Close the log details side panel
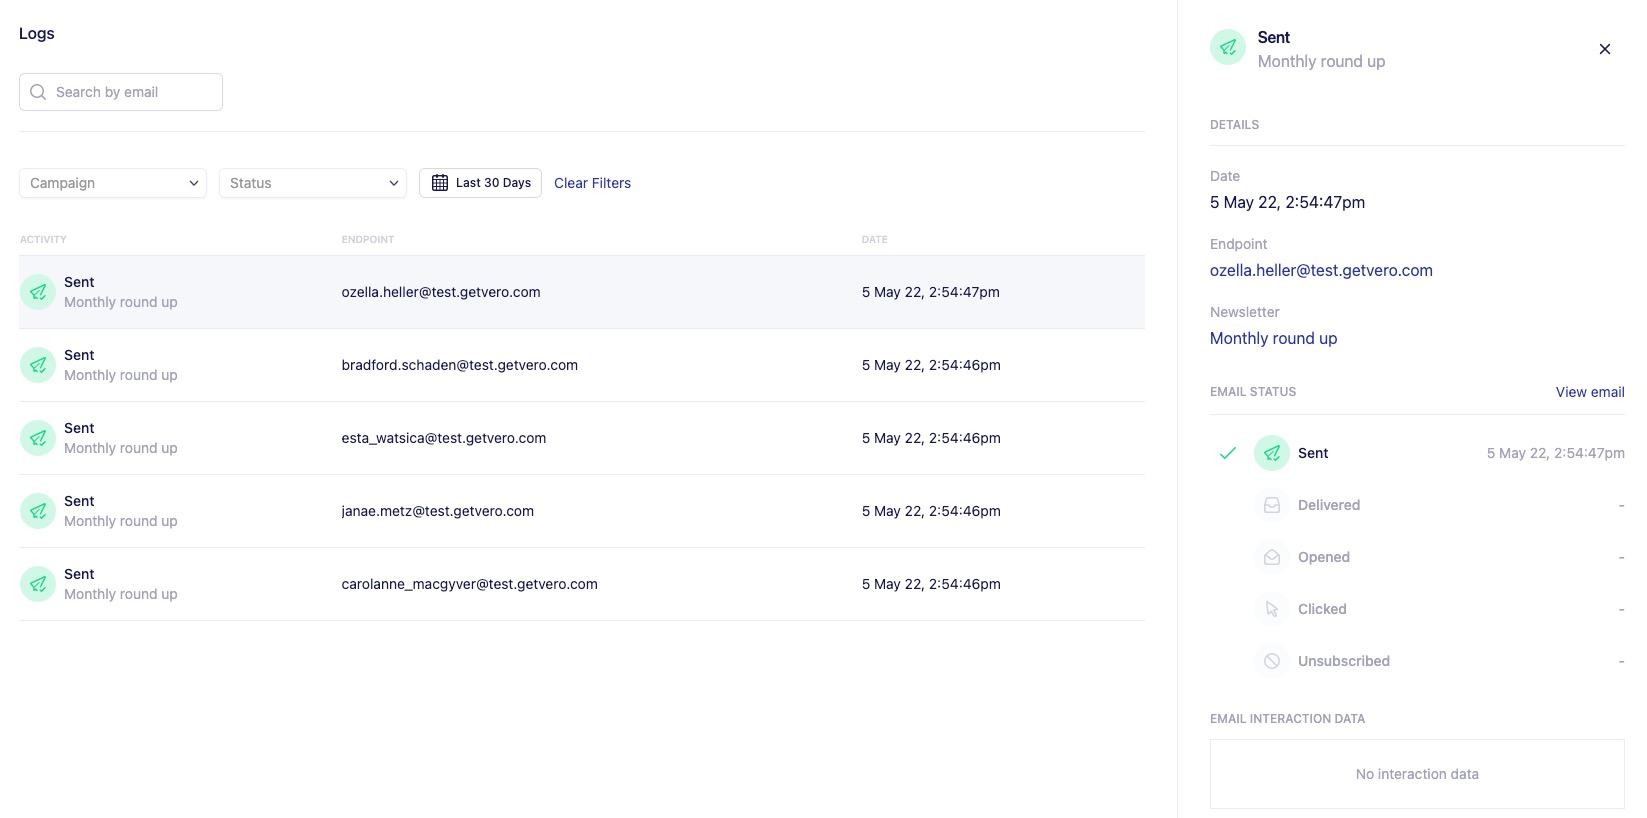 point(1604,49)
